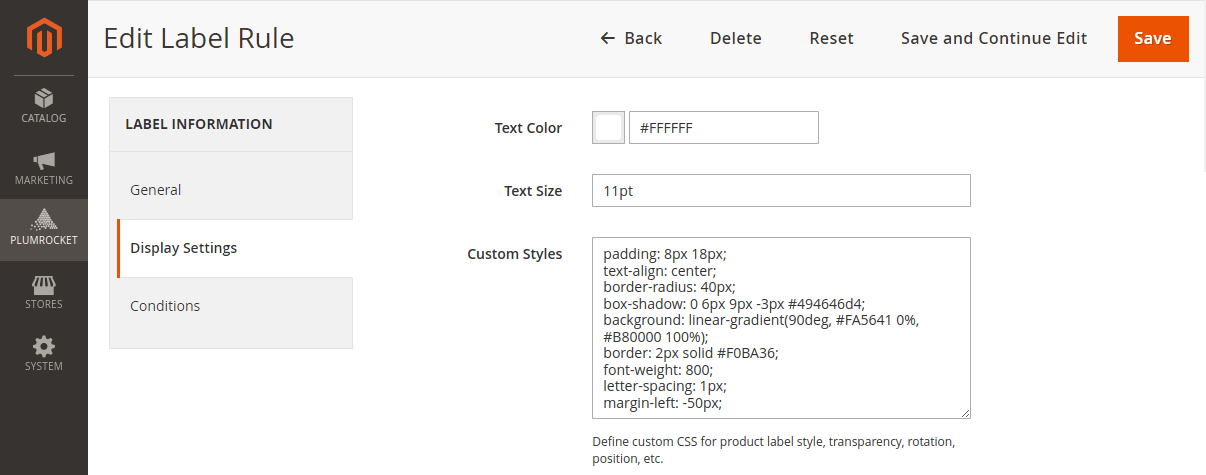Click into the Text Size field
1206x475 pixels.
click(x=780, y=191)
